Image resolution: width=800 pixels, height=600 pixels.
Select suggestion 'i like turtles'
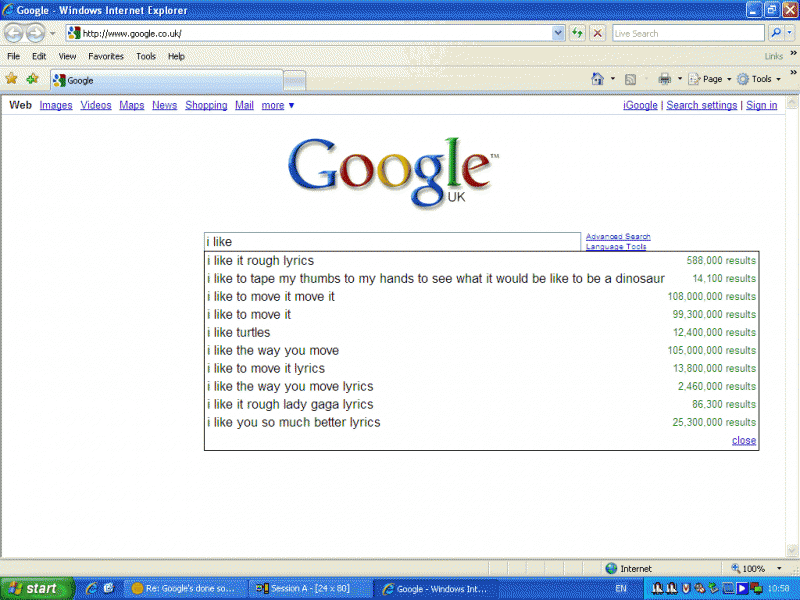[482, 333]
